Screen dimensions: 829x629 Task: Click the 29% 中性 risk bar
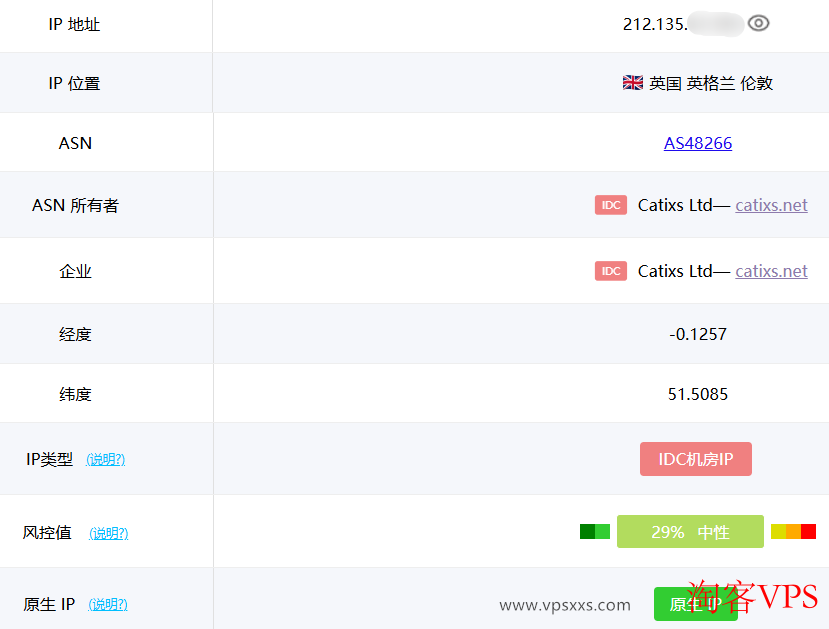click(x=690, y=532)
